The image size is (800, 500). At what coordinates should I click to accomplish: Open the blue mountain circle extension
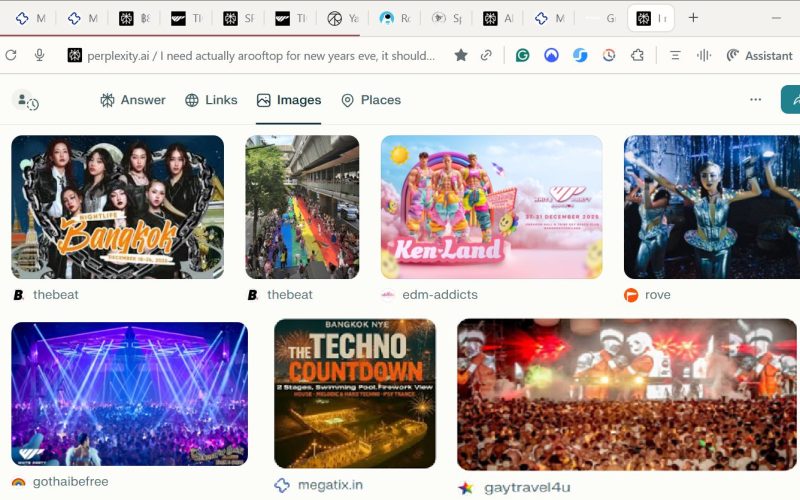pos(551,55)
